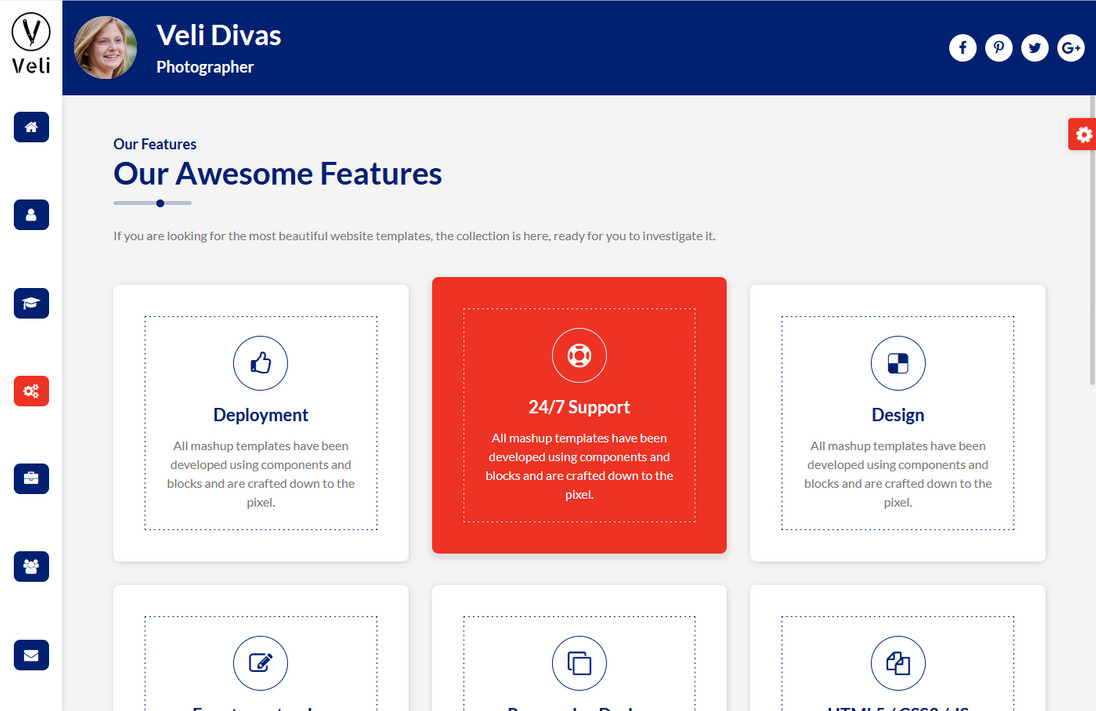Click the overlapping squares icon in bottom card
Screen dimensions: 1096x711
tap(579, 663)
